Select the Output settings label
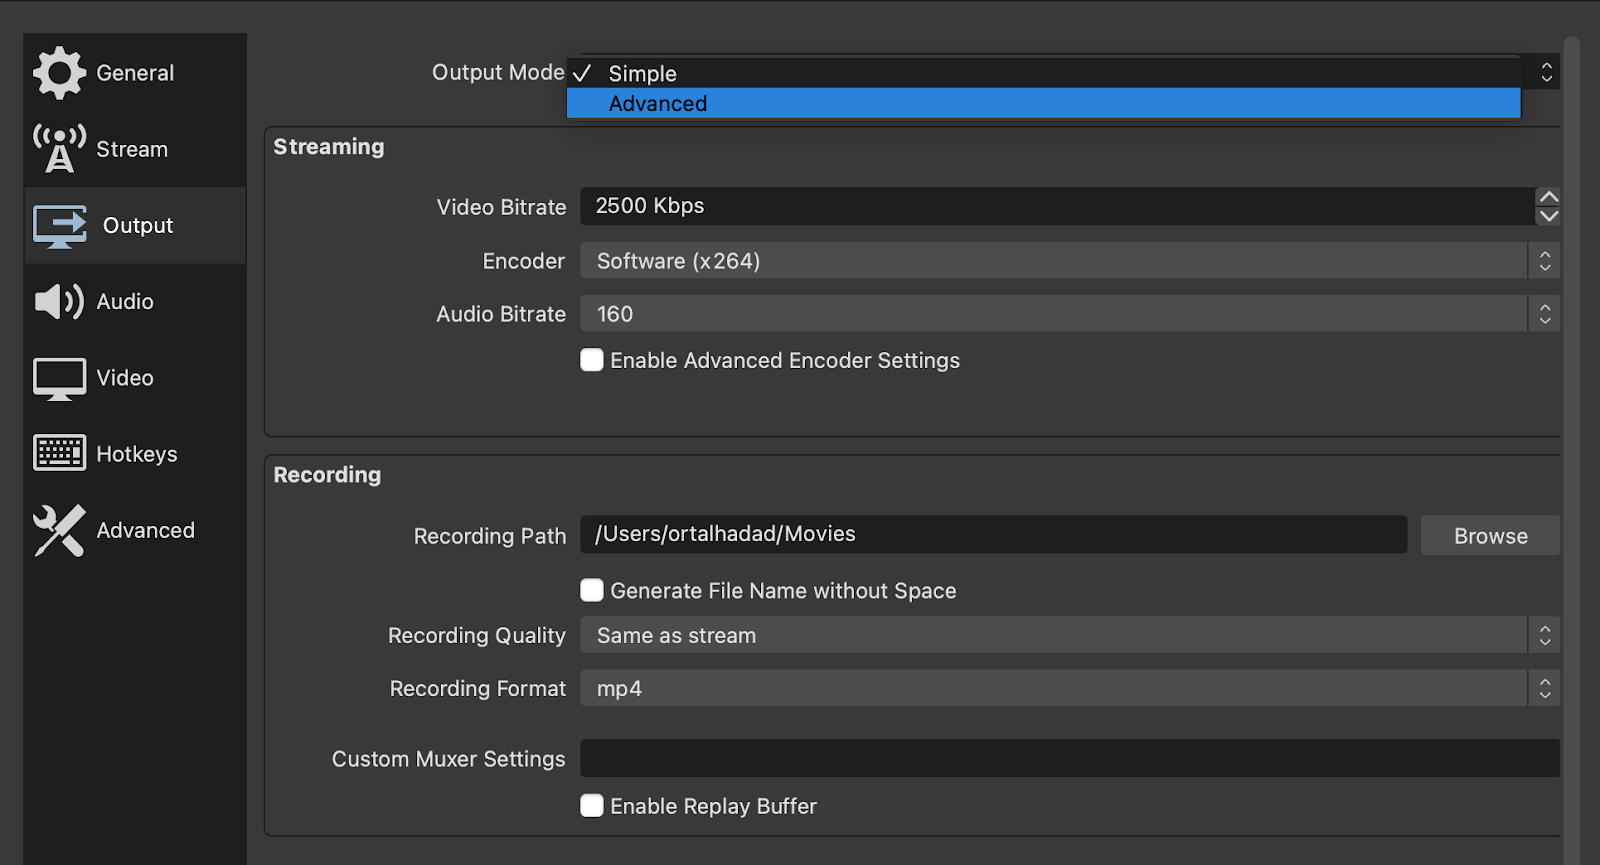This screenshot has height=865, width=1600. click(138, 226)
